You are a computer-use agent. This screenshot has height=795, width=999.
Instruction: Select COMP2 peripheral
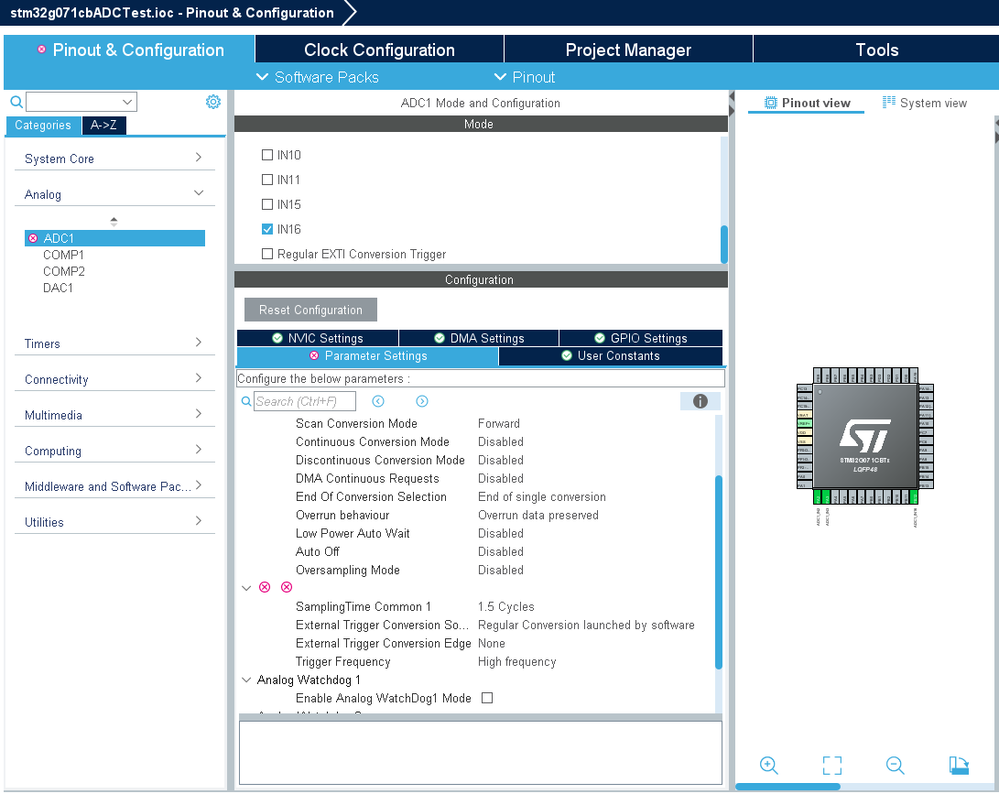pos(64,271)
